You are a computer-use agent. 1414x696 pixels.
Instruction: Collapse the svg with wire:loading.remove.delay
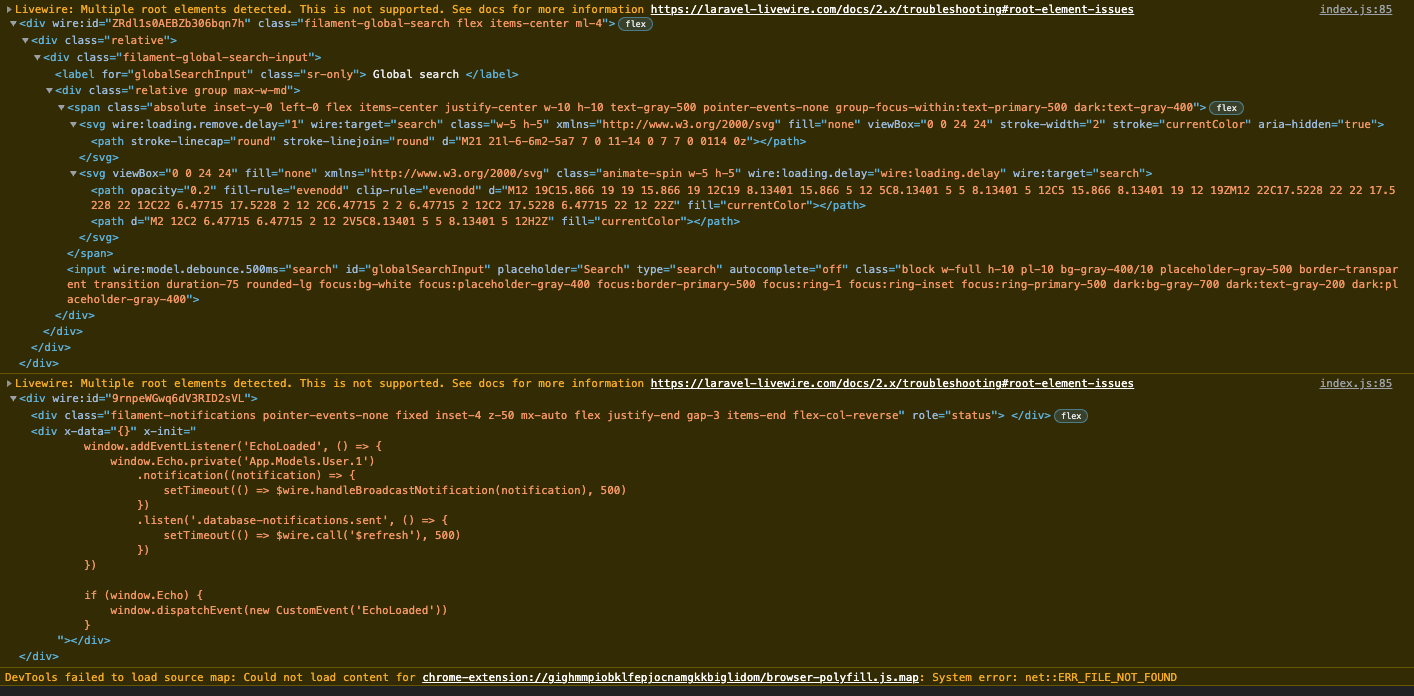coord(72,124)
